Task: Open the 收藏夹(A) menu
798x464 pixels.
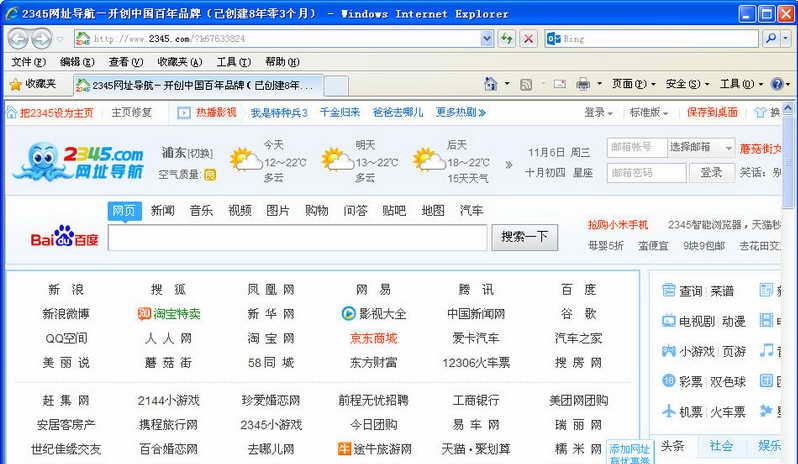Action: [x=180, y=62]
